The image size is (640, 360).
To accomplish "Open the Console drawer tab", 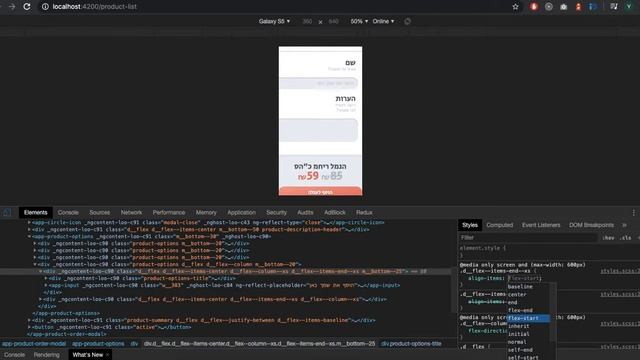I will tap(15, 355).
